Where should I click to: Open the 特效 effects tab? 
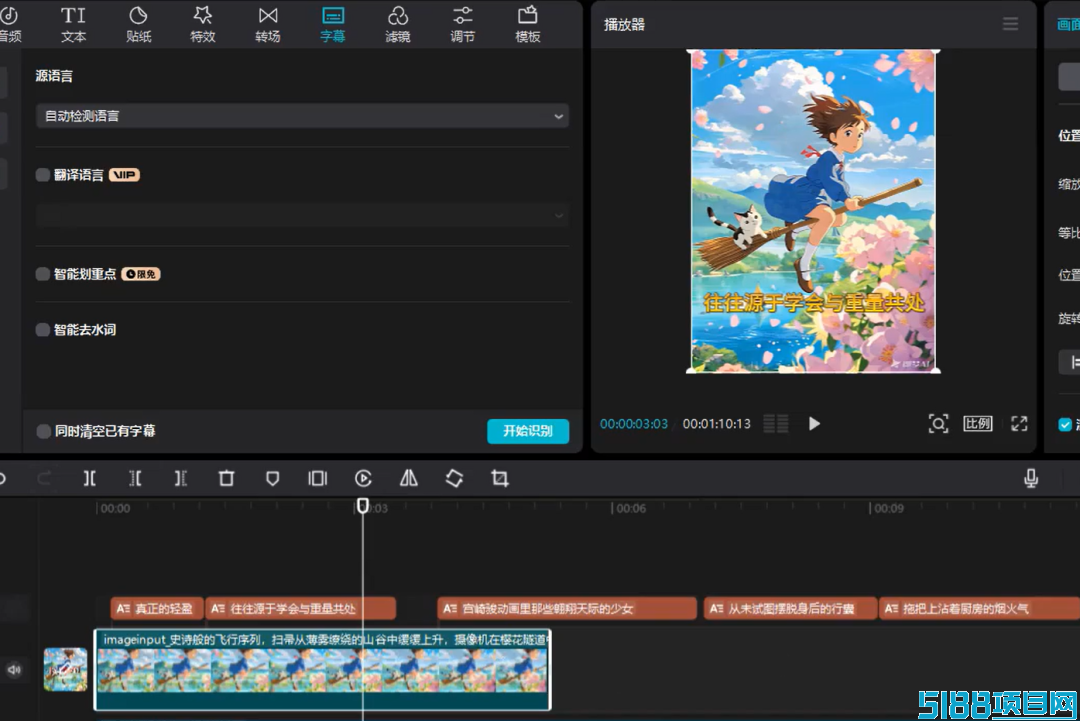click(x=202, y=25)
